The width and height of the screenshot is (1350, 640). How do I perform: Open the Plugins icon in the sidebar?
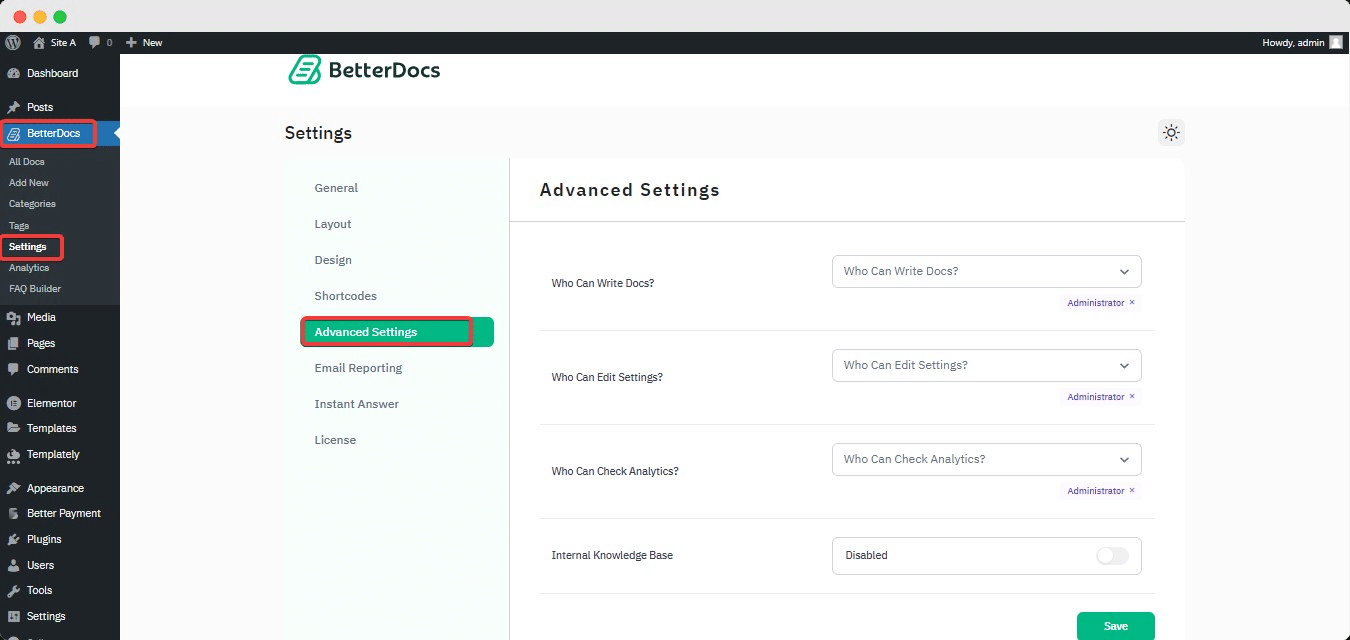14,539
